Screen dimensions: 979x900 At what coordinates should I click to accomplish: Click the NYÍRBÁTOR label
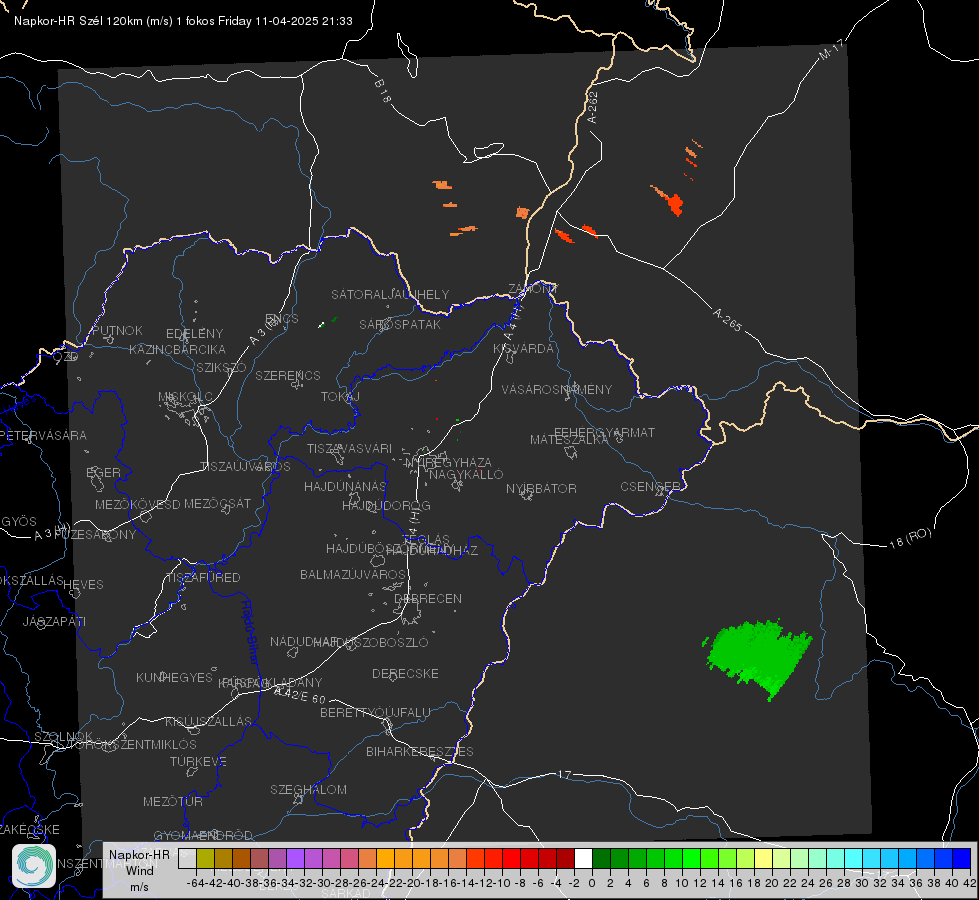pyautogui.click(x=541, y=488)
